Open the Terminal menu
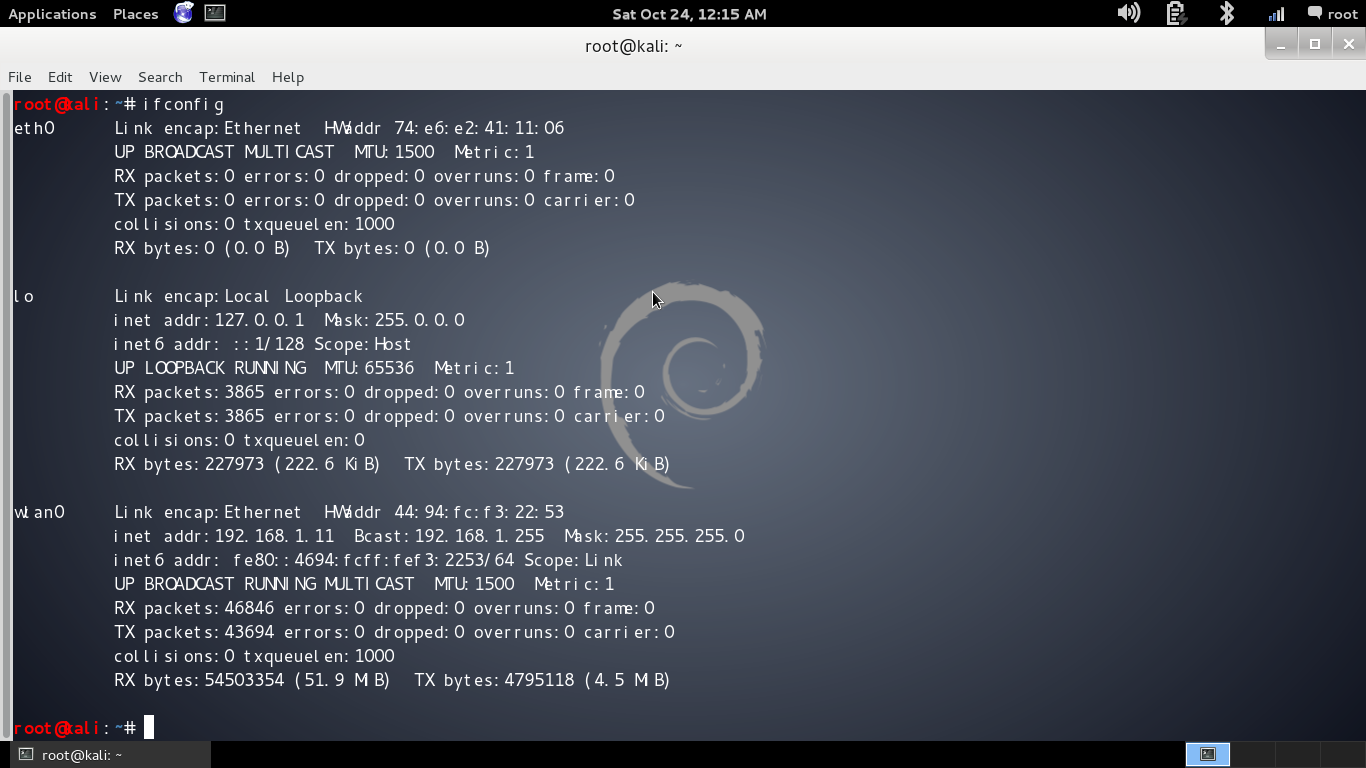This screenshot has width=1366, height=768. click(x=227, y=77)
